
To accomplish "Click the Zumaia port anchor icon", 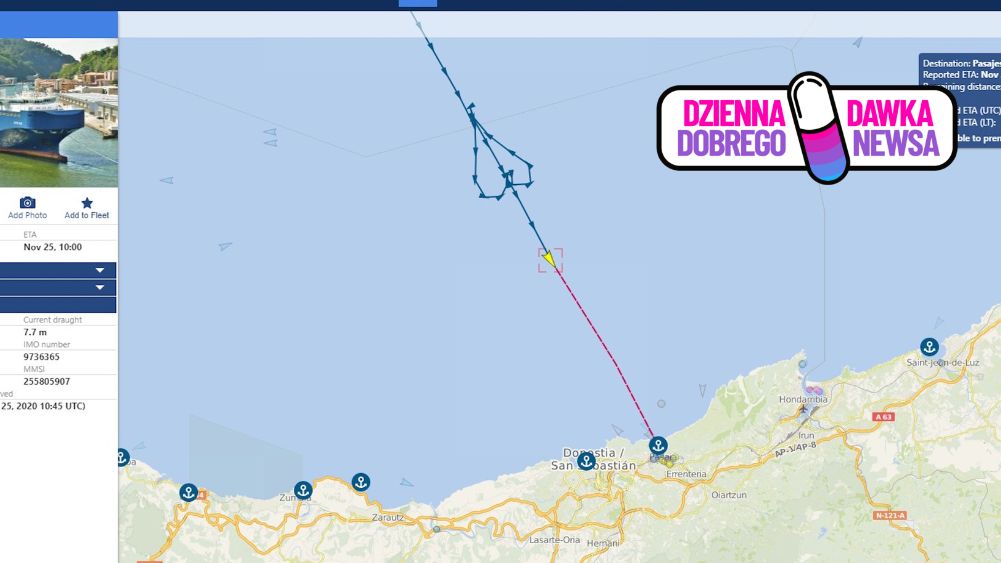I will coord(303,490).
